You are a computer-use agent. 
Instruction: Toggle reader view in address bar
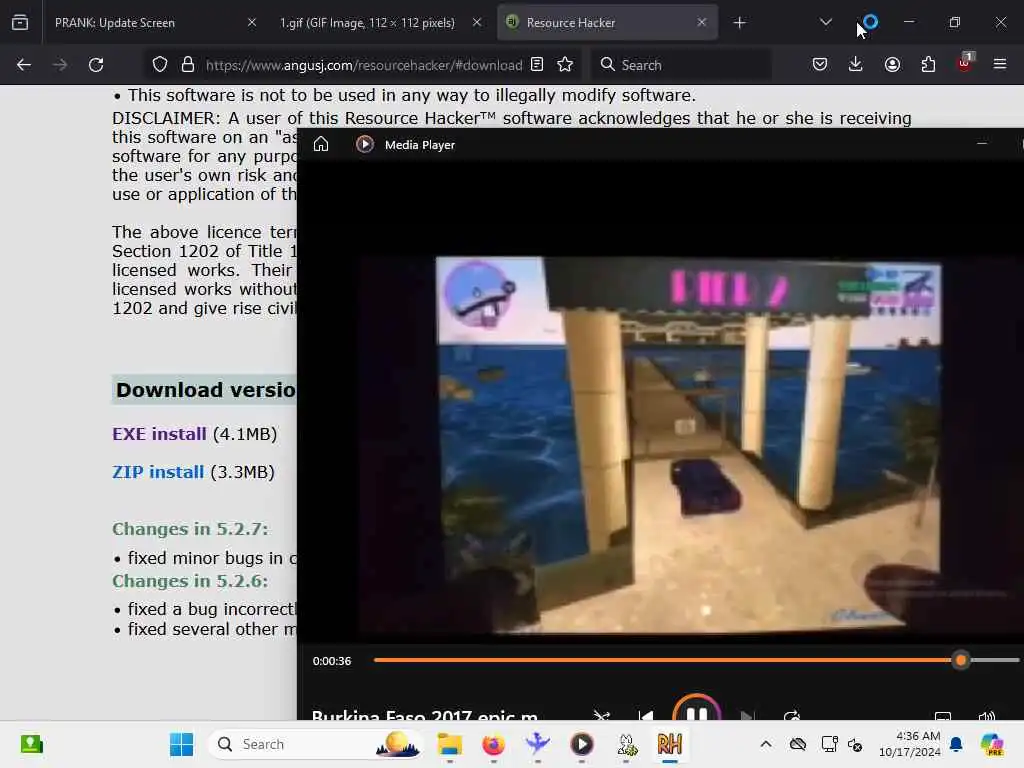[537, 65]
